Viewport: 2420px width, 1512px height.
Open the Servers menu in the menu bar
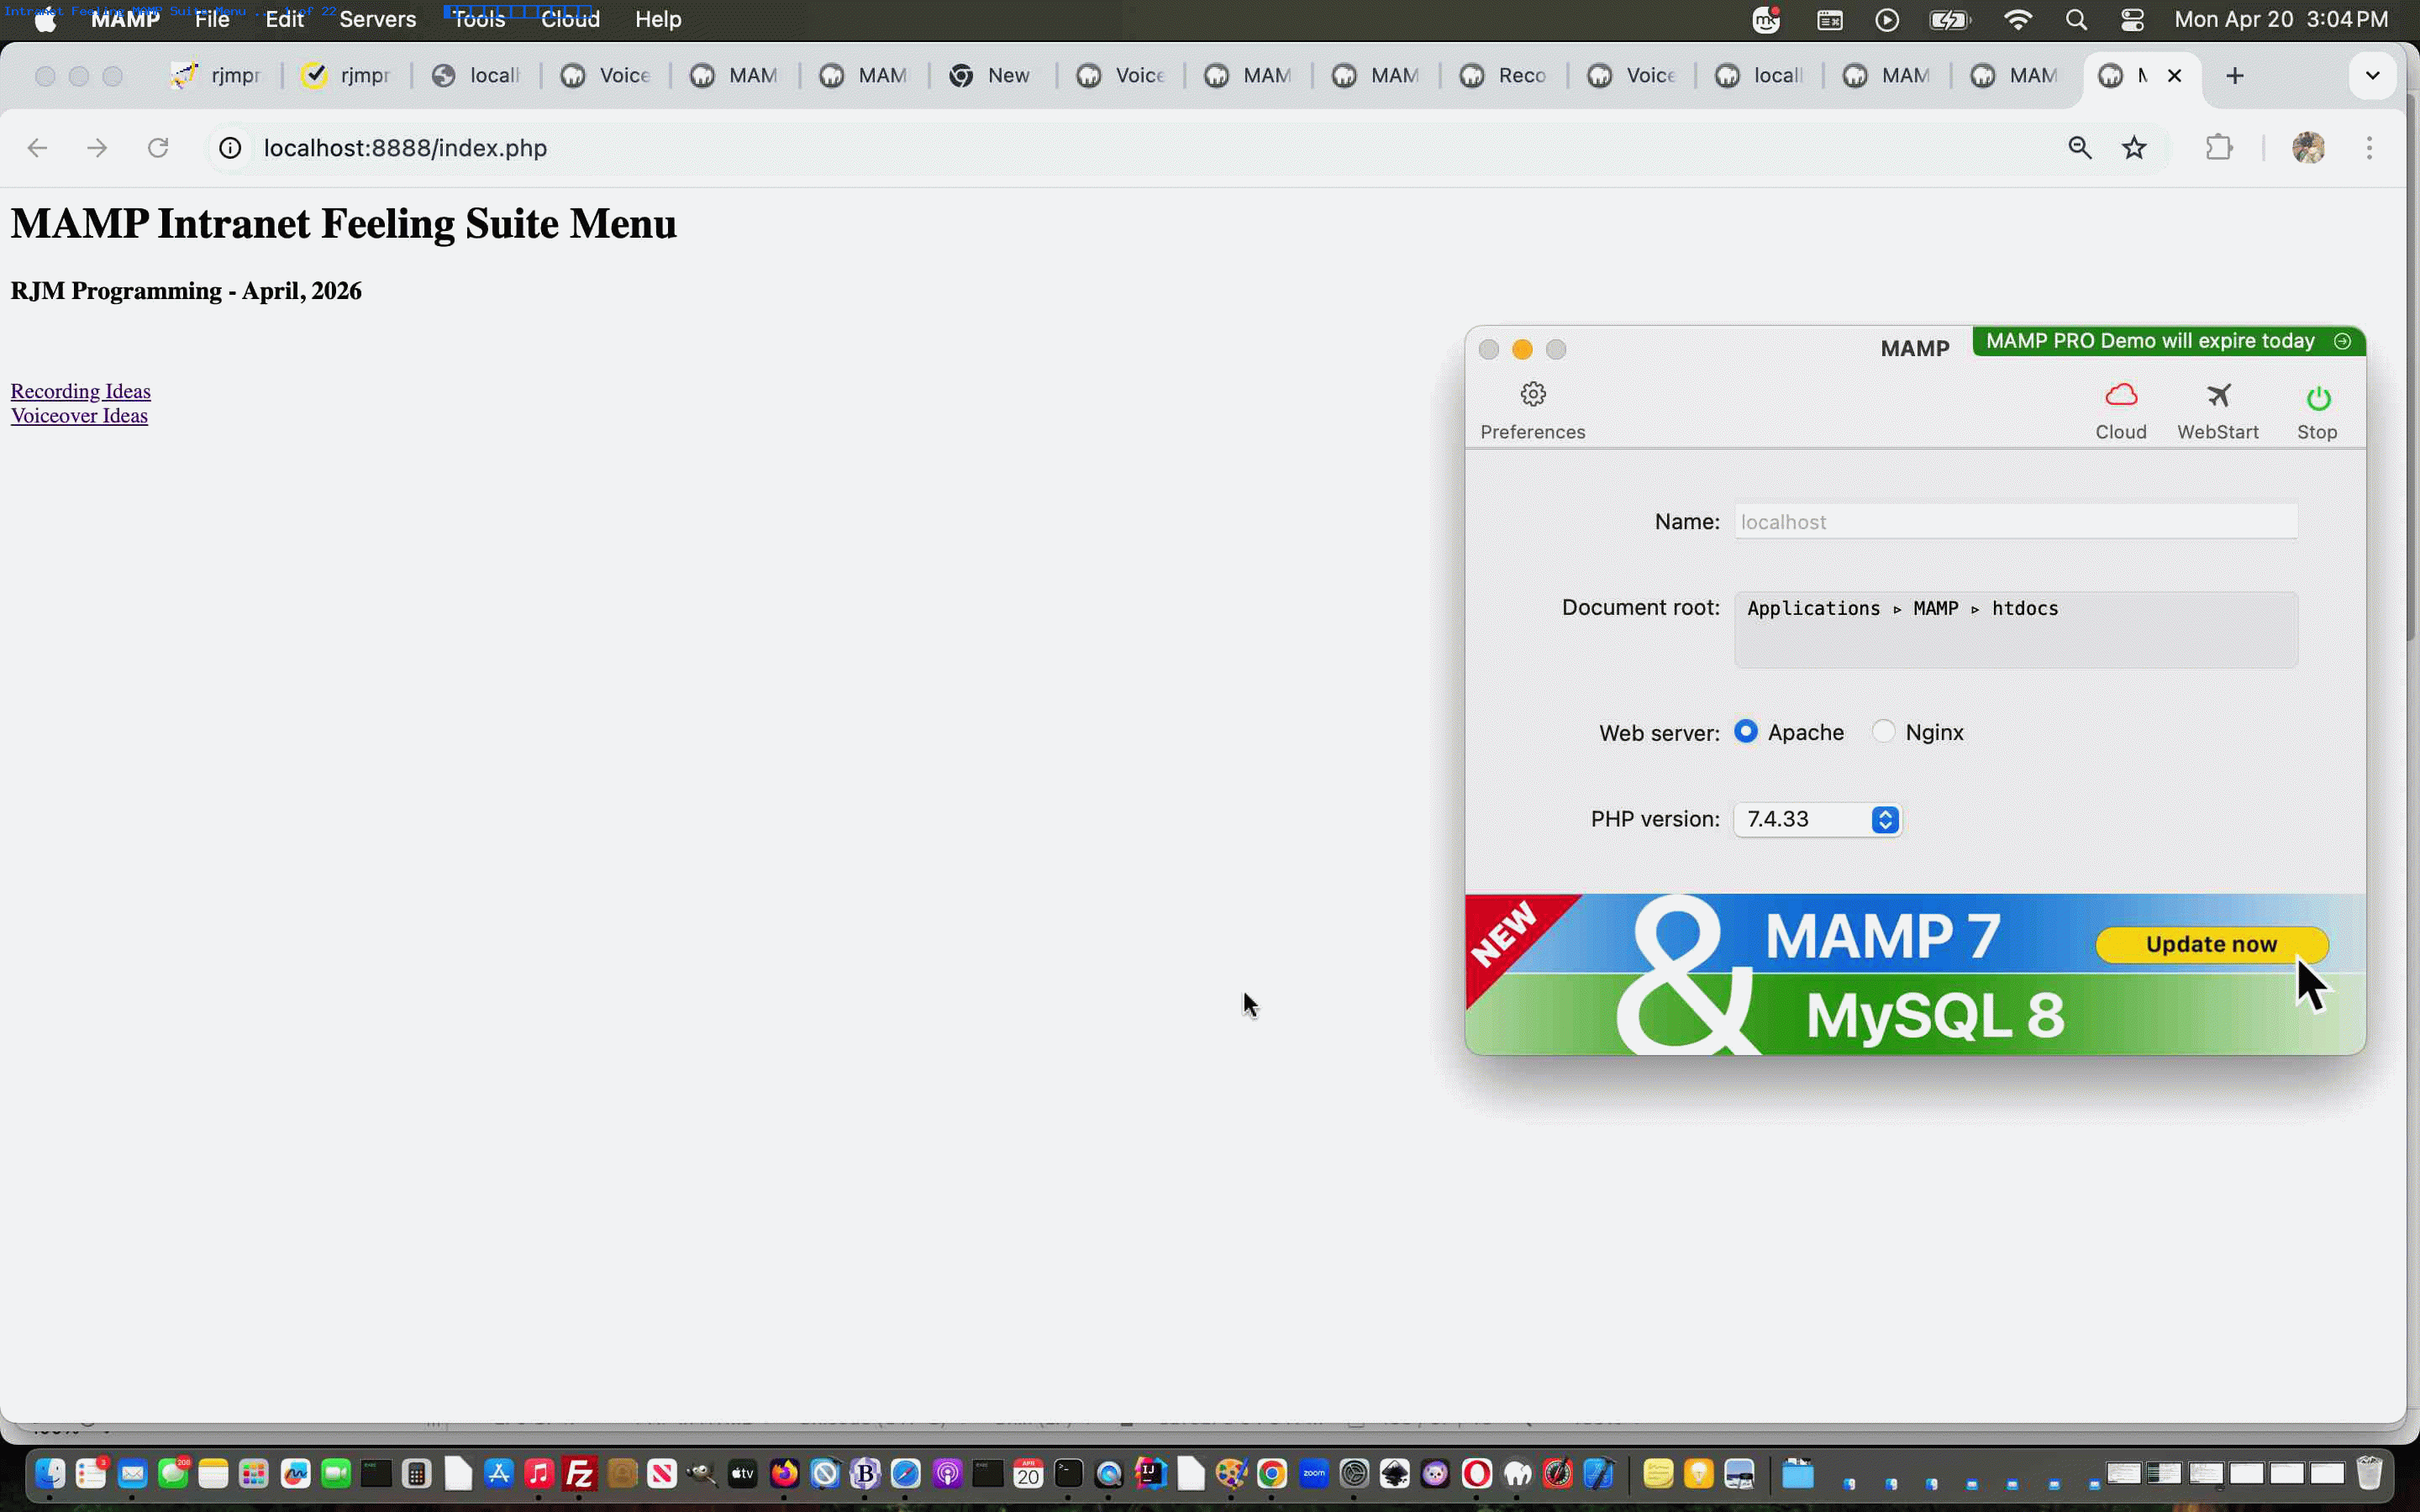377,19
